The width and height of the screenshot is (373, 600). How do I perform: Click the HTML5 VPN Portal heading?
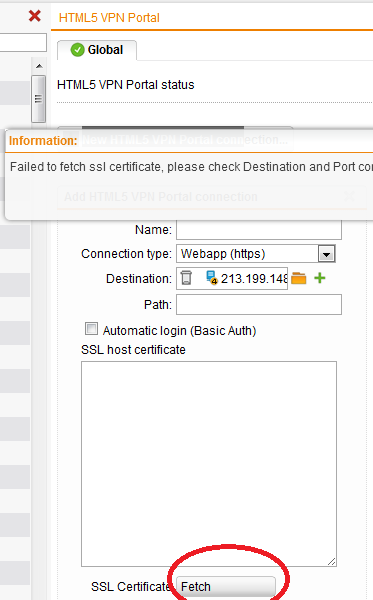(109, 18)
